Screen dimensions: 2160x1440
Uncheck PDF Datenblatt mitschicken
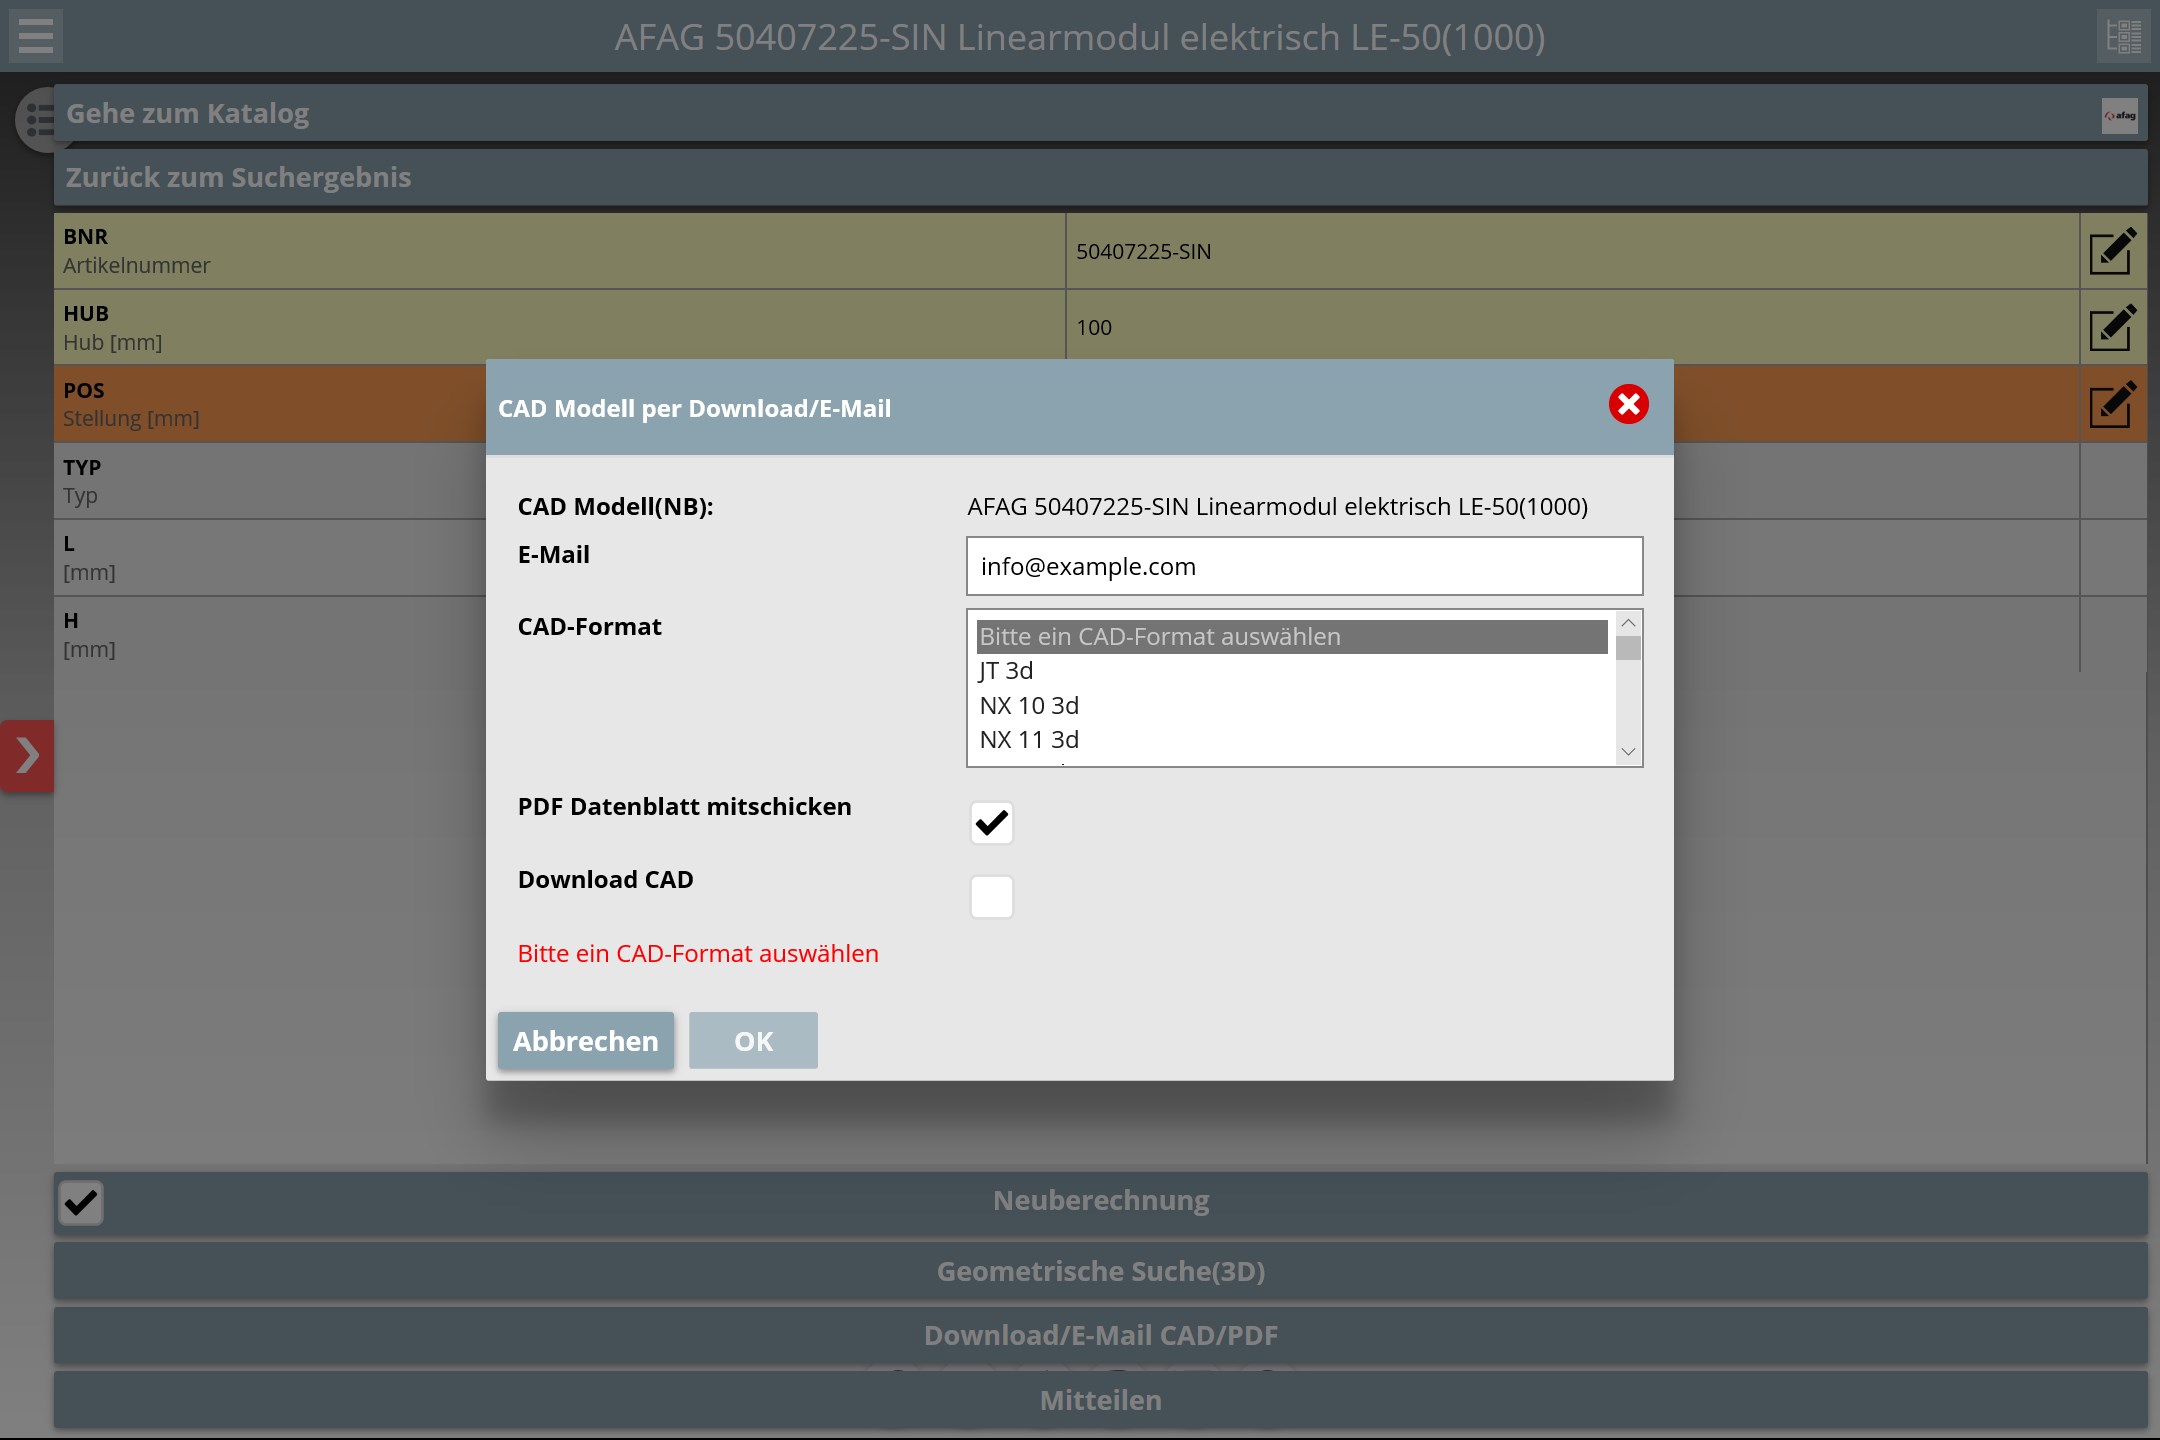tap(991, 823)
